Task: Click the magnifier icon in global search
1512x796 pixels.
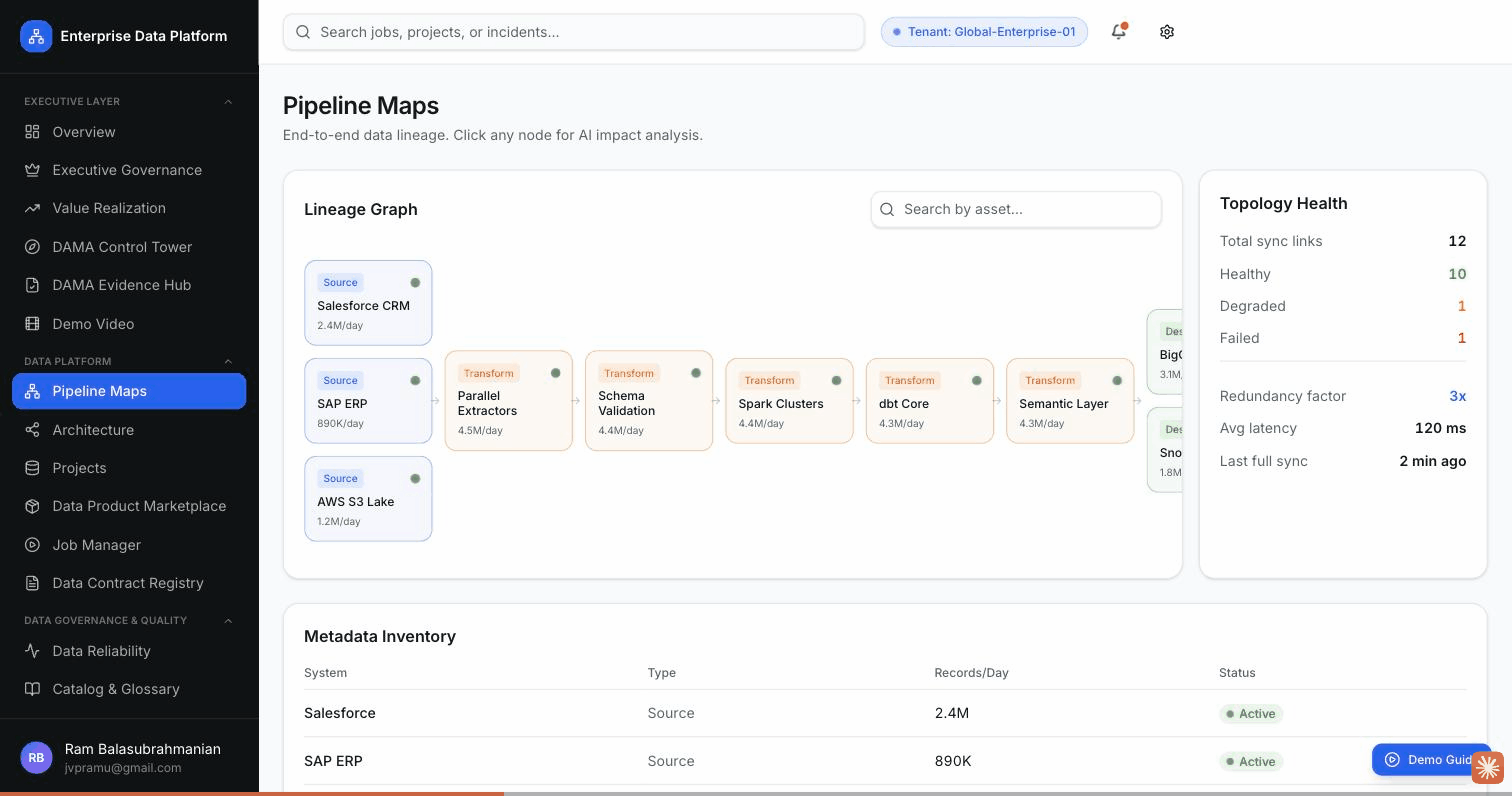Action: (x=303, y=32)
